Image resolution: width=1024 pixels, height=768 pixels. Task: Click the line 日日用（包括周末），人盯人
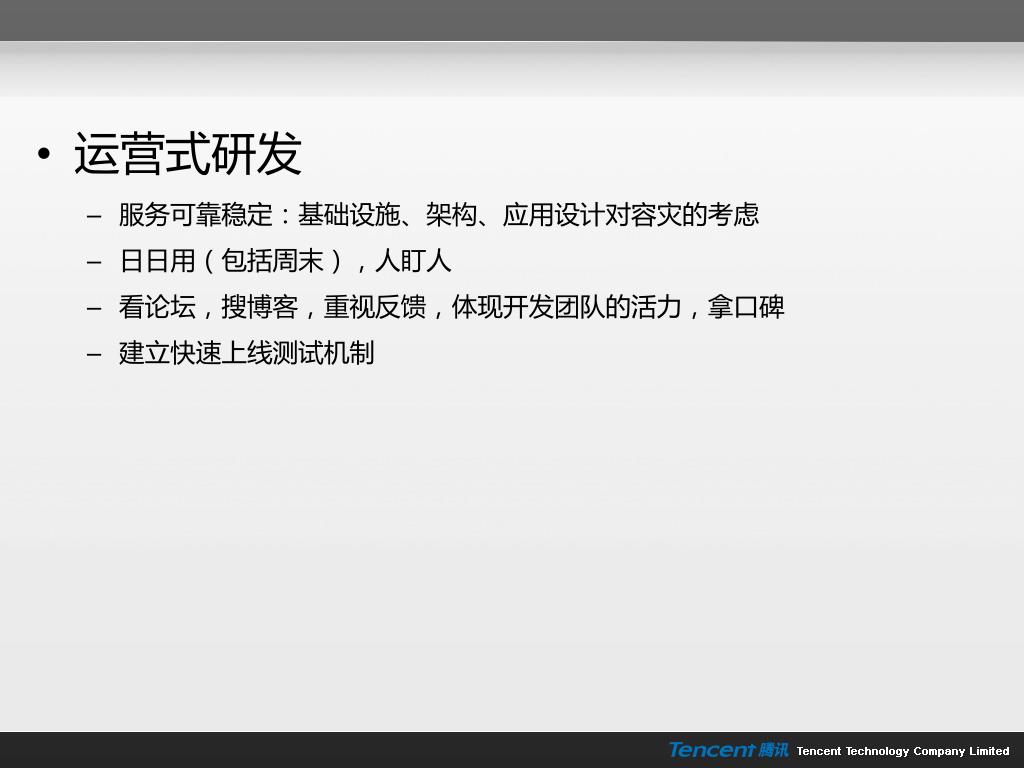tap(285, 261)
